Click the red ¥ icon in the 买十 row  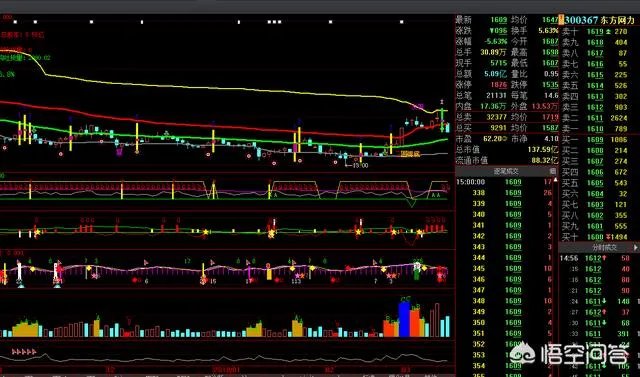point(608,237)
